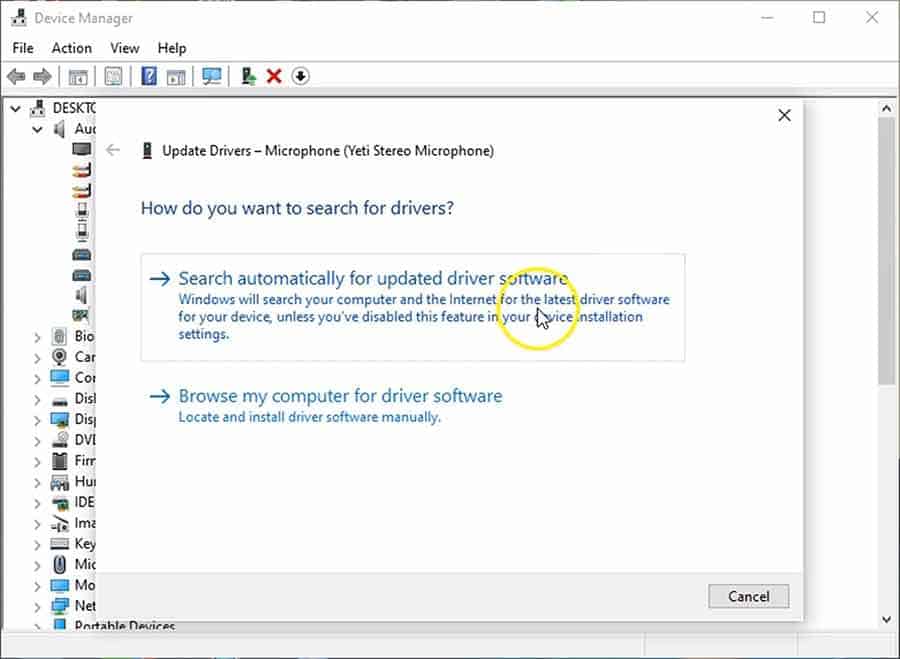Select the mouse icon beside the 'Mic' row

(60, 565)
